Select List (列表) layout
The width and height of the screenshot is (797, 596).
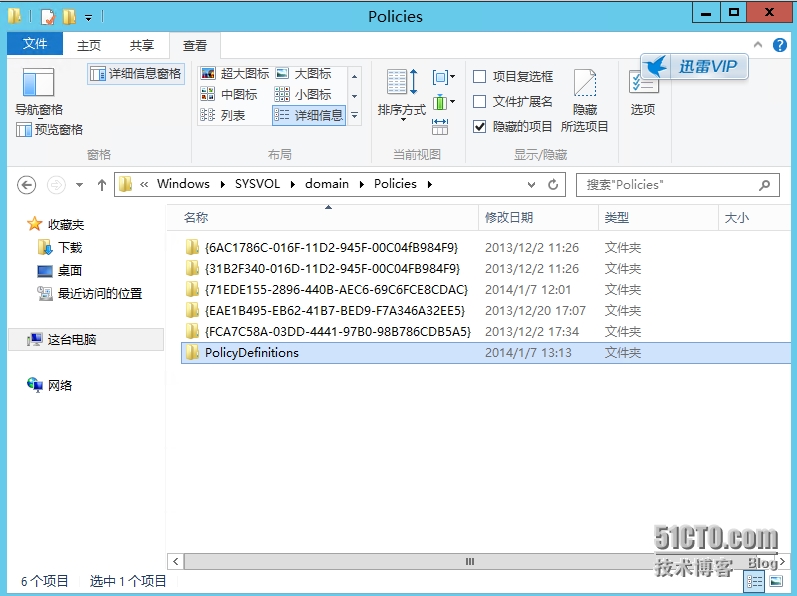[223, 115]
